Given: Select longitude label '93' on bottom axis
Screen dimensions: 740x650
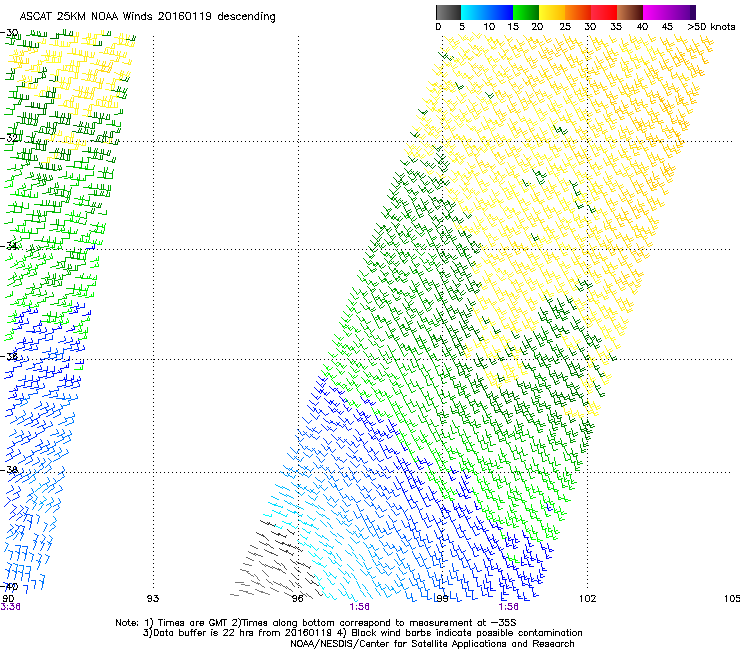Looking at the screenshot, I should [153, 599].
